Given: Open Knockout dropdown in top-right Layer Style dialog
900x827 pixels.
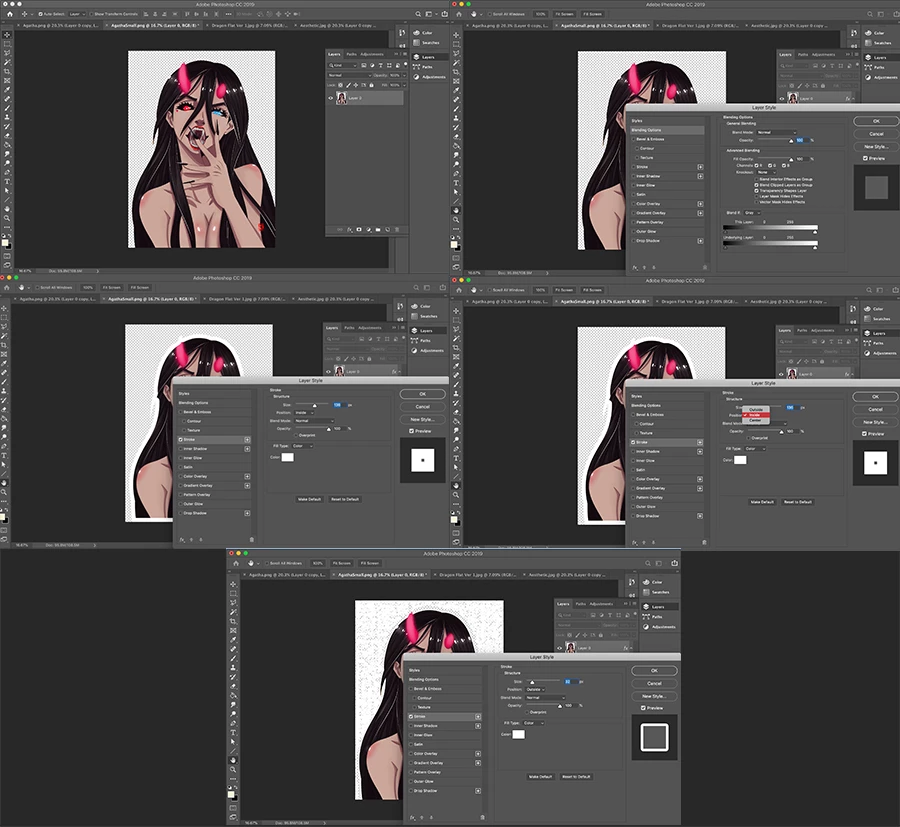Looking at the screenshot, I should 766,172.
